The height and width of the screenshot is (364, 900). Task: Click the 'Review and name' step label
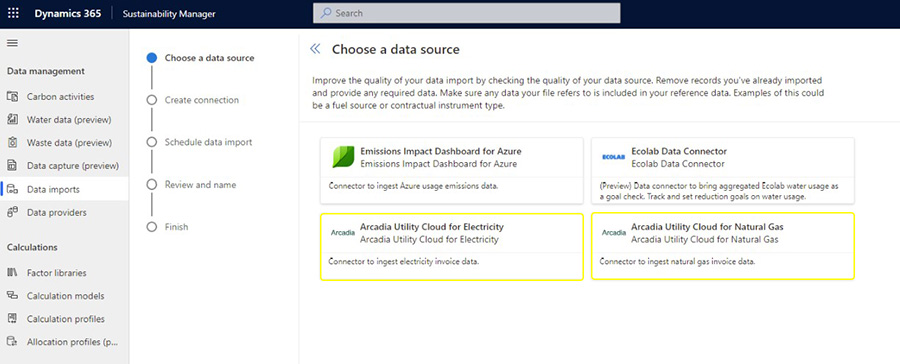click(200, 184)
